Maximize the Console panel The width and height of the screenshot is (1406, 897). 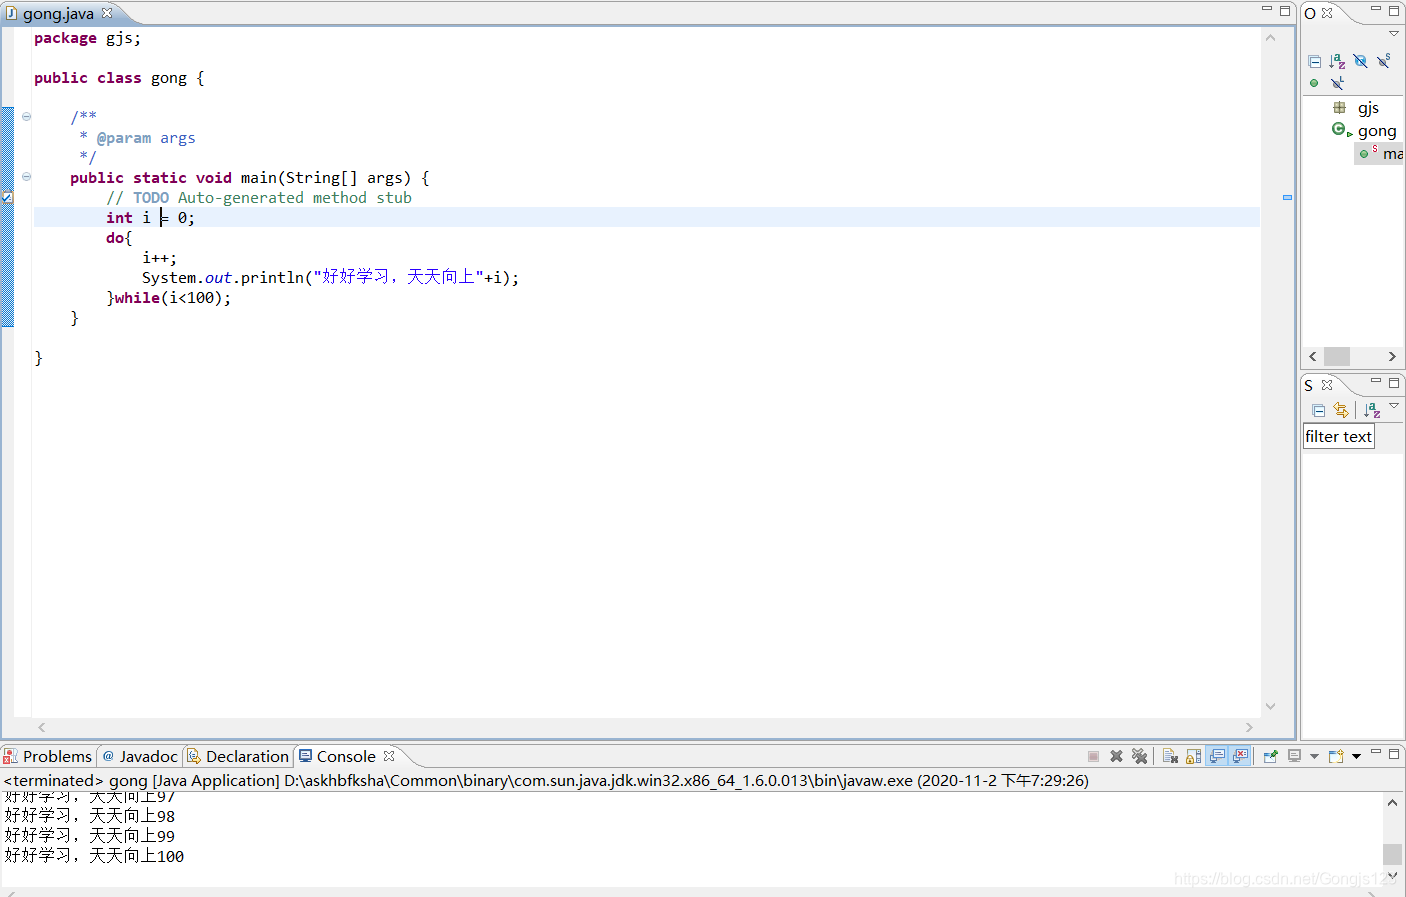[x=1394, y=753]
